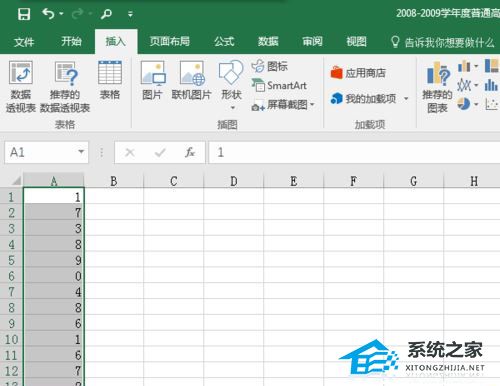Open print preview magnifier icon
Image resolution: width=500 pixels, height=386 pixels.
[x=106, y=14]
